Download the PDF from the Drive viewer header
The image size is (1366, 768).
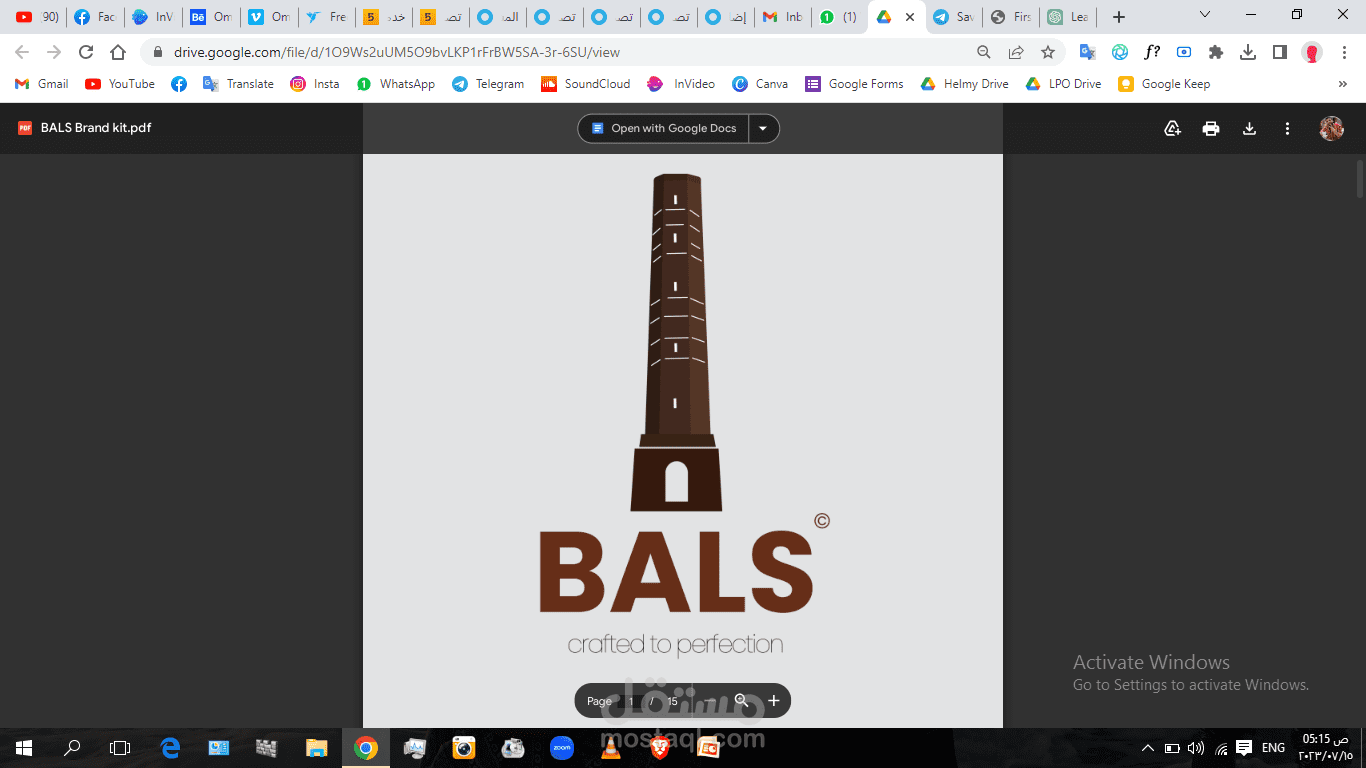[1249, 128]
